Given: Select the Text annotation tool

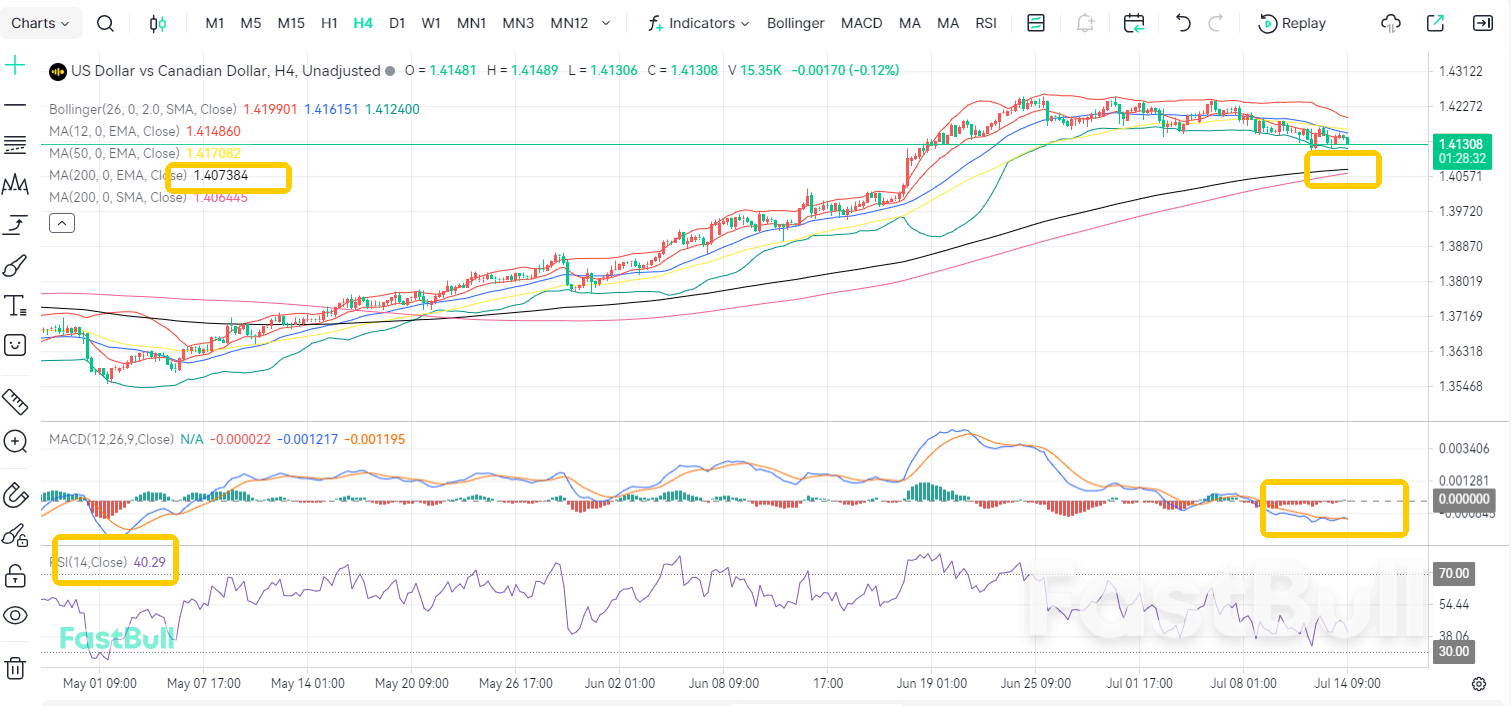Looking at the screenshot, I should click(x=15, y=305).
